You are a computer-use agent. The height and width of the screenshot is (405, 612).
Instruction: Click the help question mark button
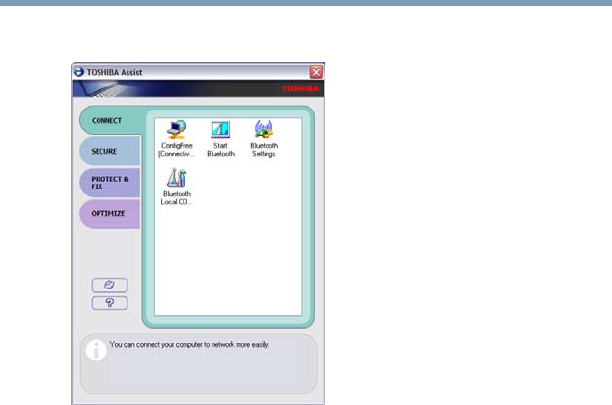point(110,303)
